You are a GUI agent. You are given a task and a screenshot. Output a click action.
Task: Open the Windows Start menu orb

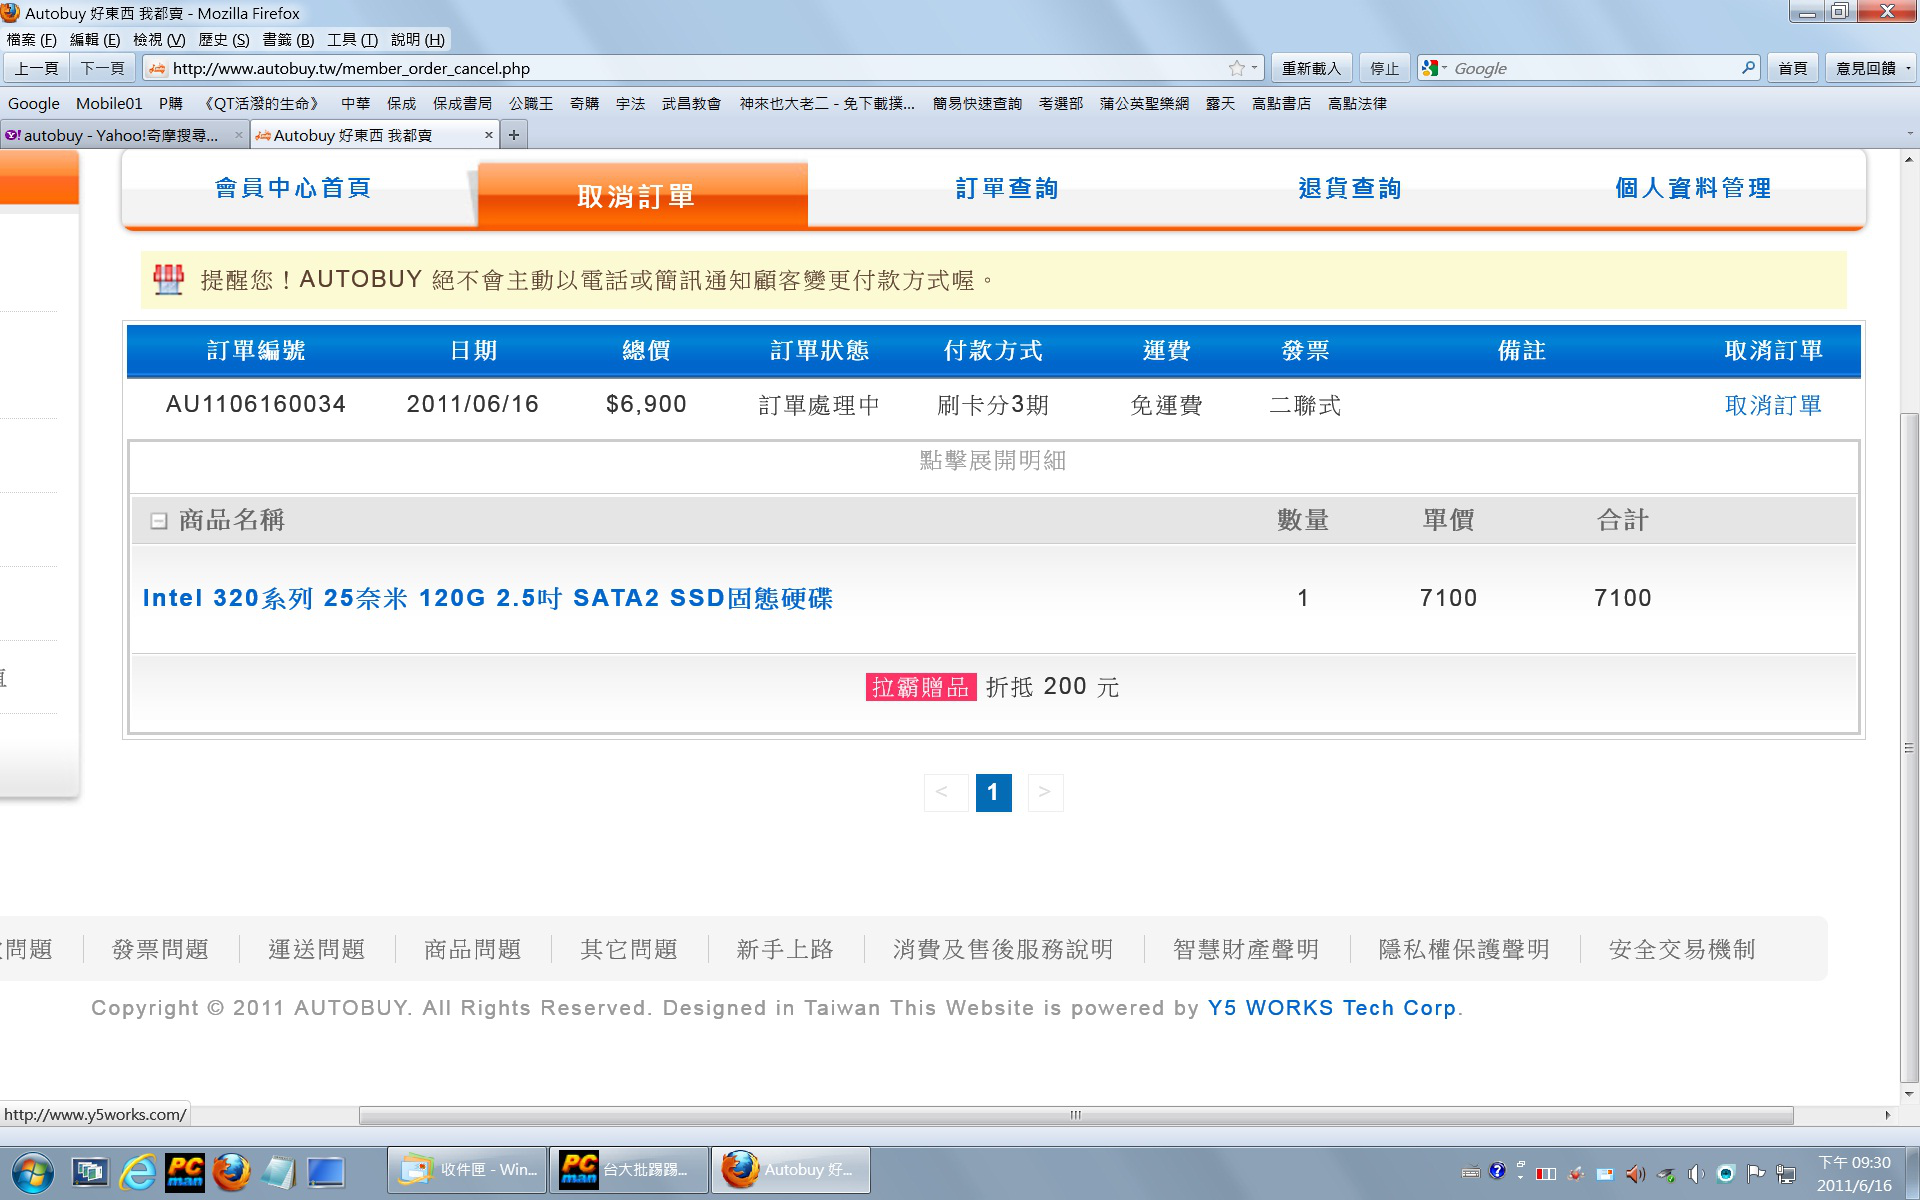tap(33, 1171)
